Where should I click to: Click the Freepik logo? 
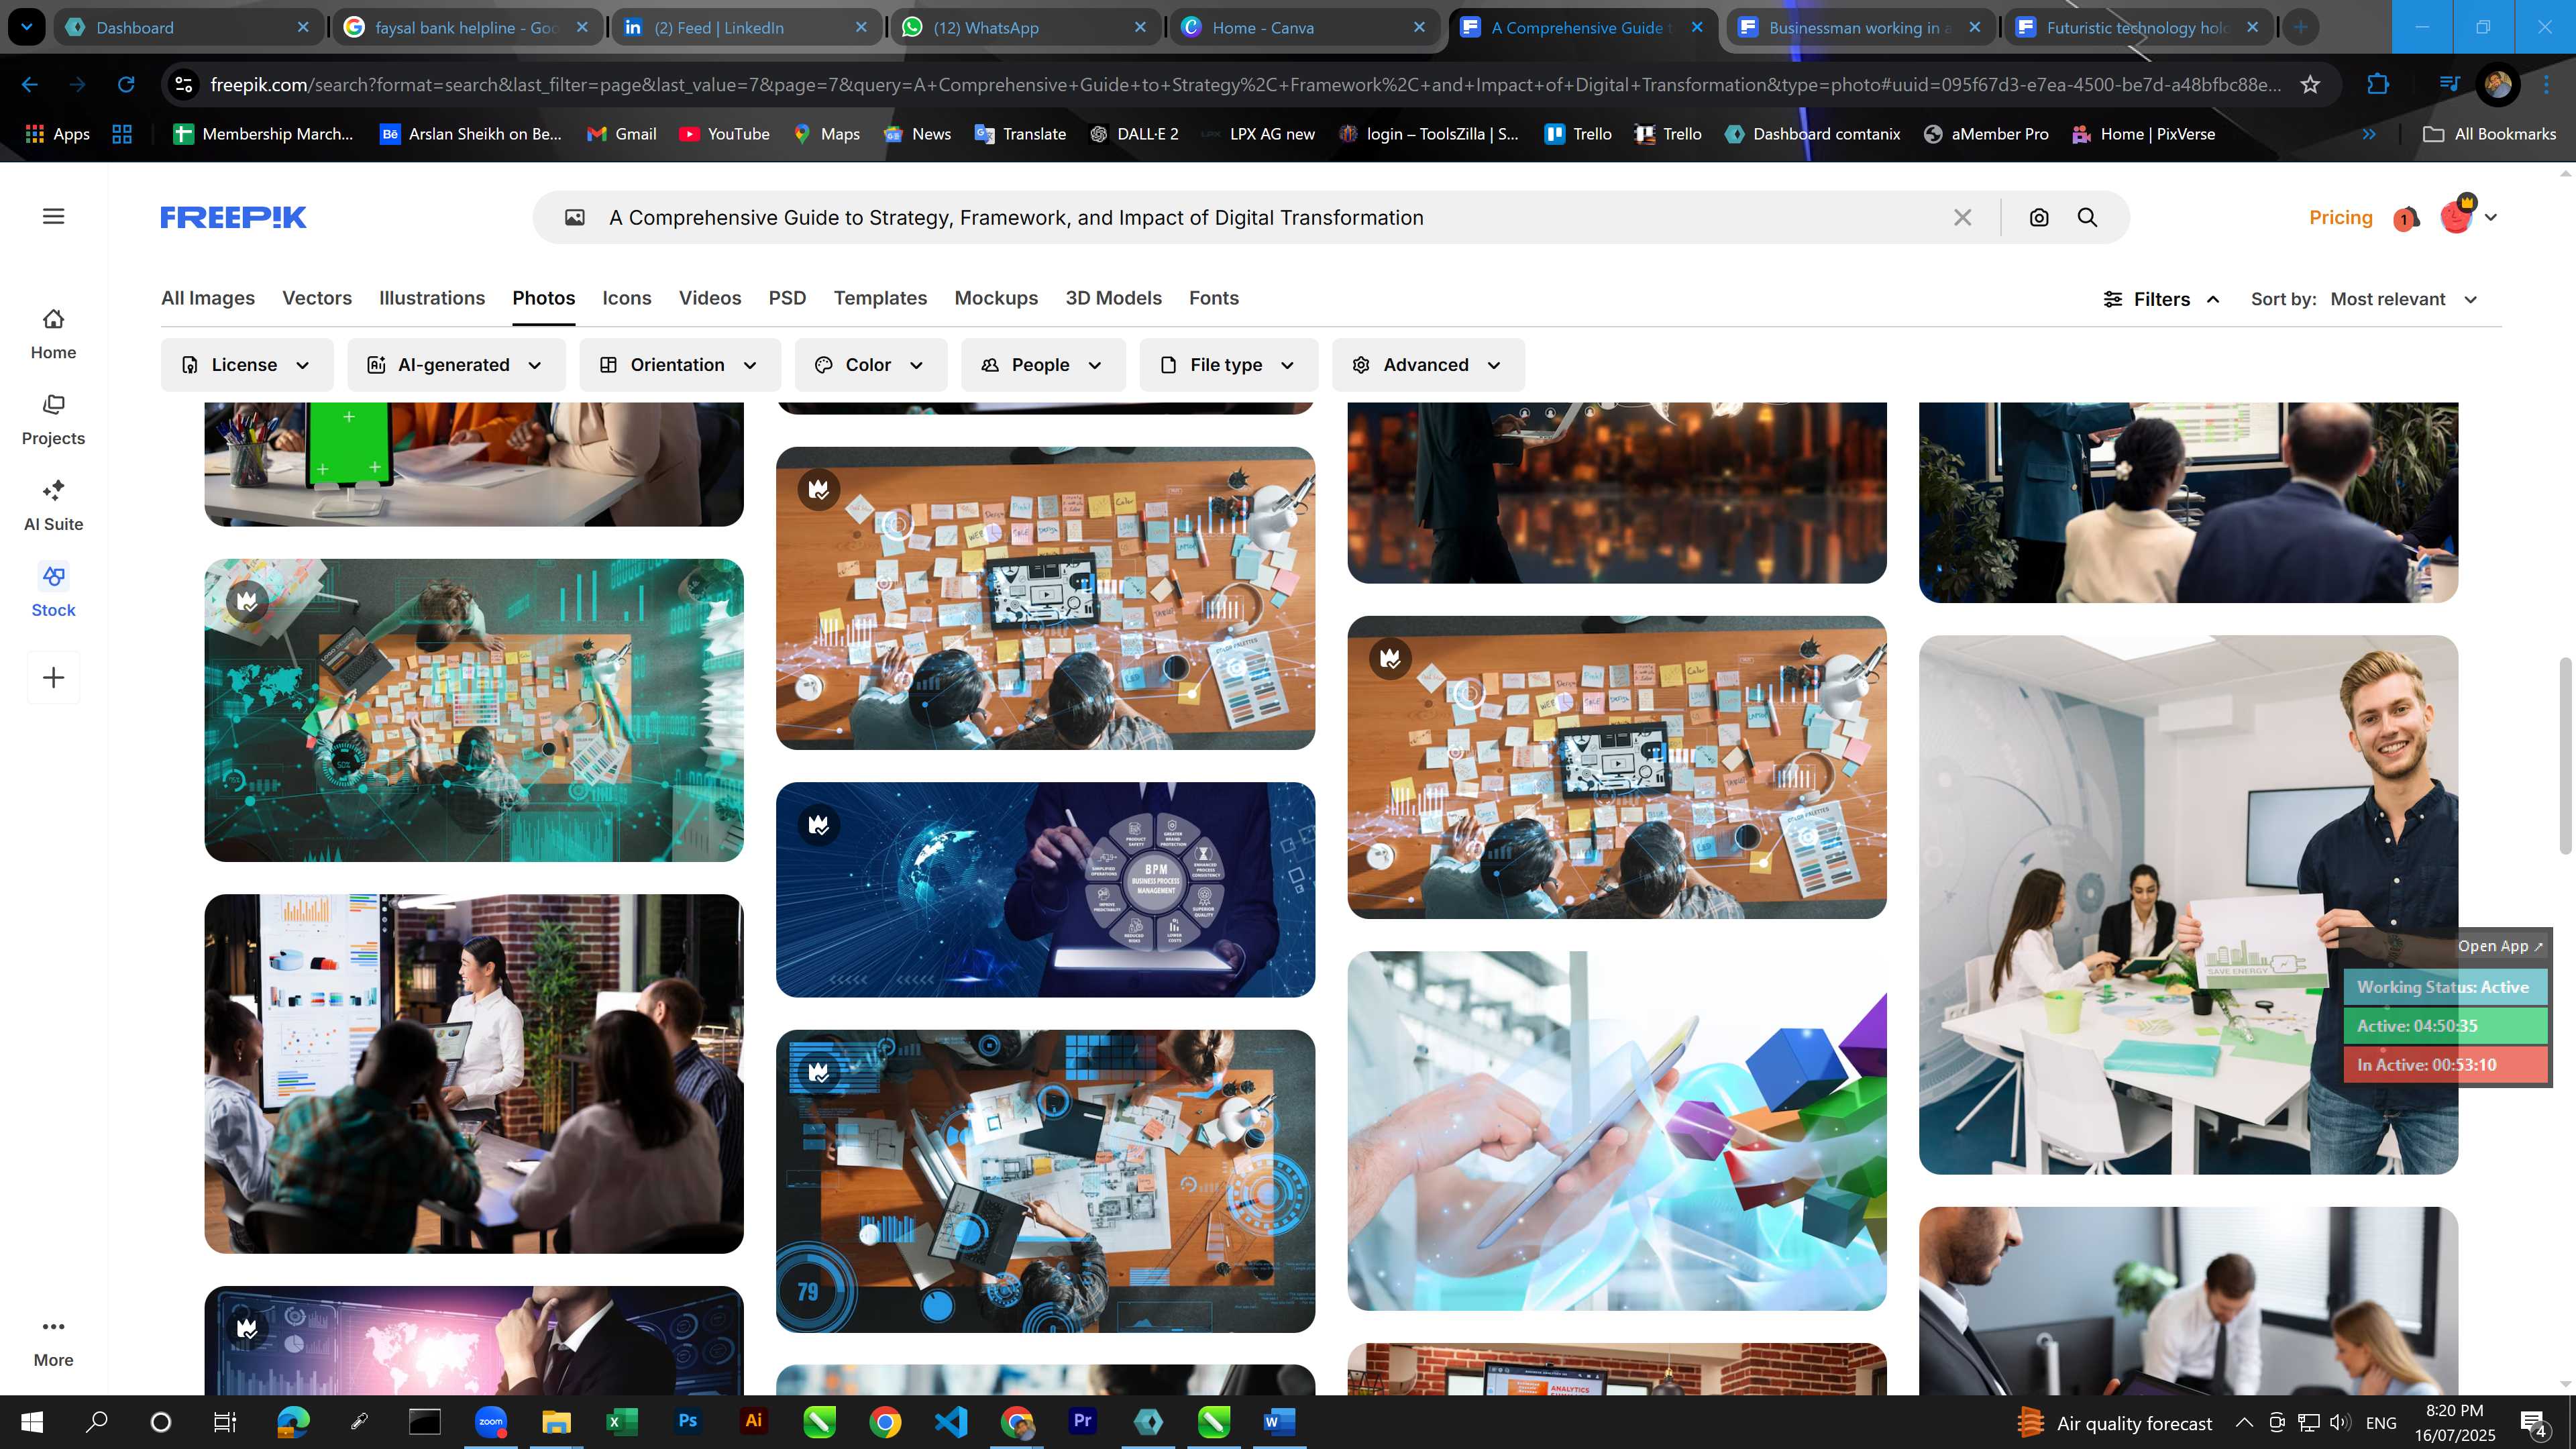pos(233,217)
